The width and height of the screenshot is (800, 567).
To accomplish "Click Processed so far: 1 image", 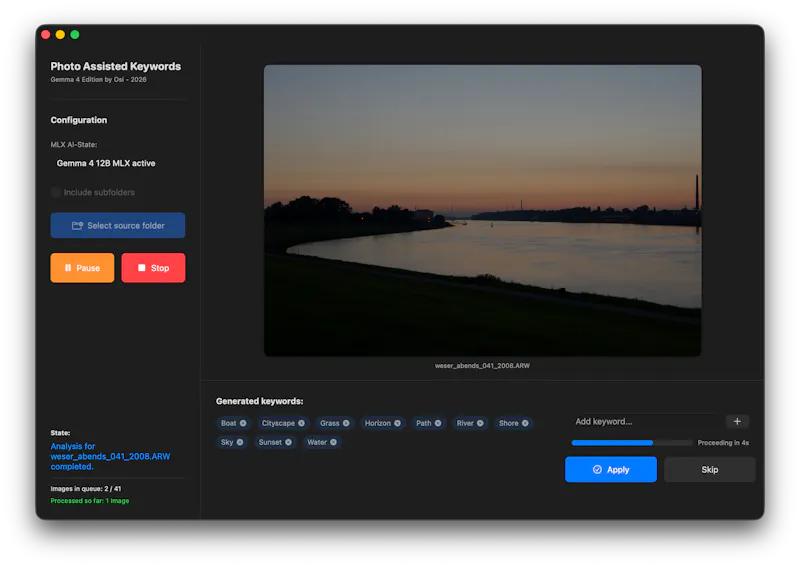I will coord(90,501).
